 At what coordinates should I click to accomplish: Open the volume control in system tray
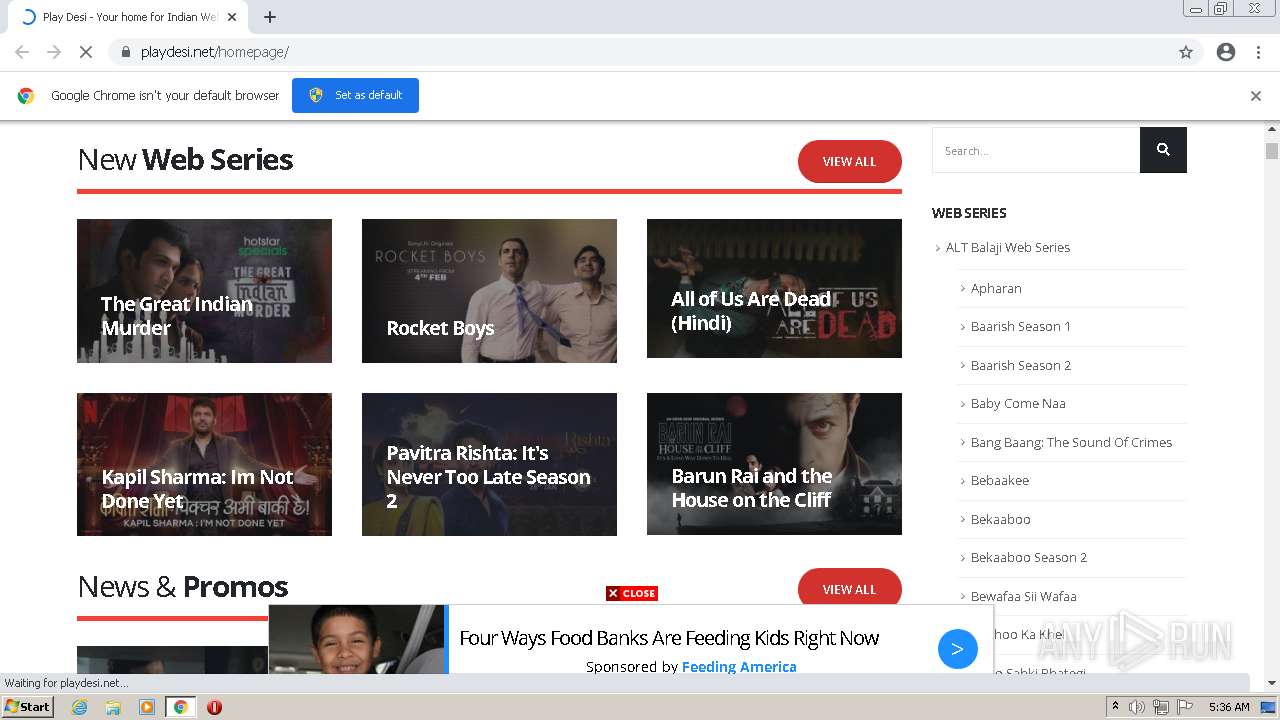[x=1137, y=707]
